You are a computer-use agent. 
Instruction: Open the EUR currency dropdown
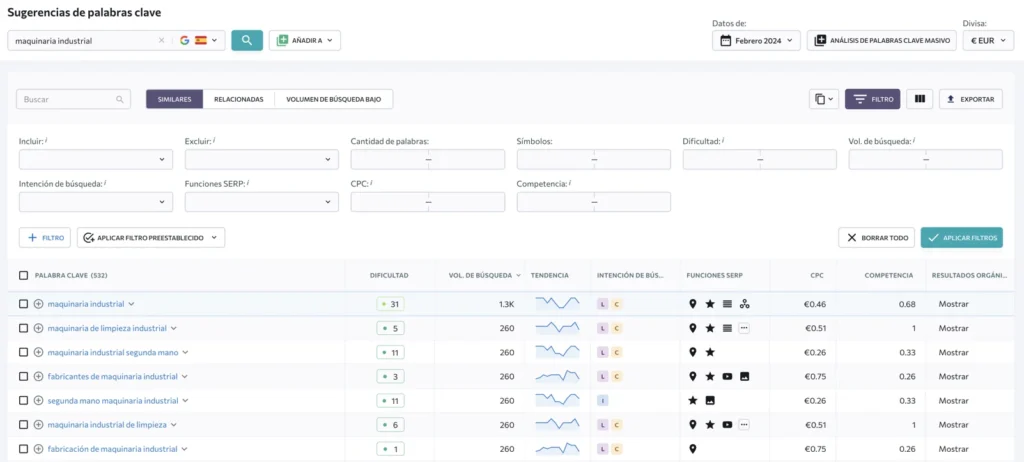988,41
